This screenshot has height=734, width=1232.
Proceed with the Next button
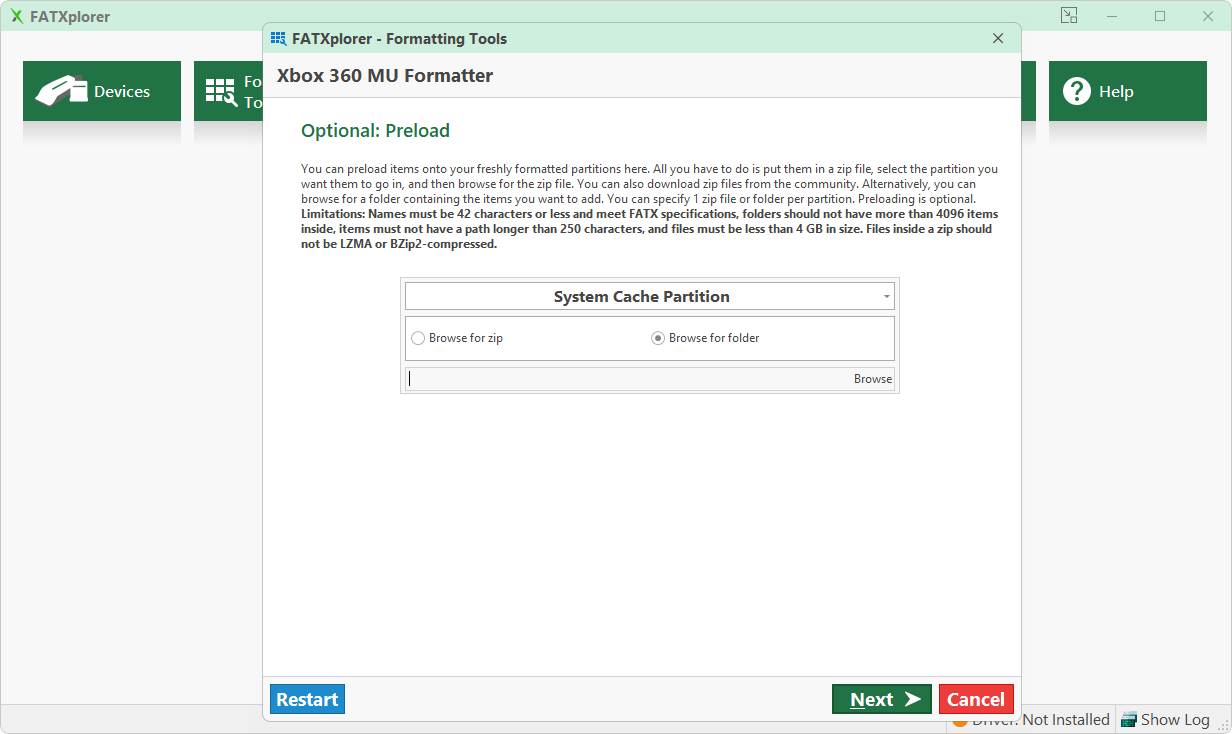click(x=882, y=699)
